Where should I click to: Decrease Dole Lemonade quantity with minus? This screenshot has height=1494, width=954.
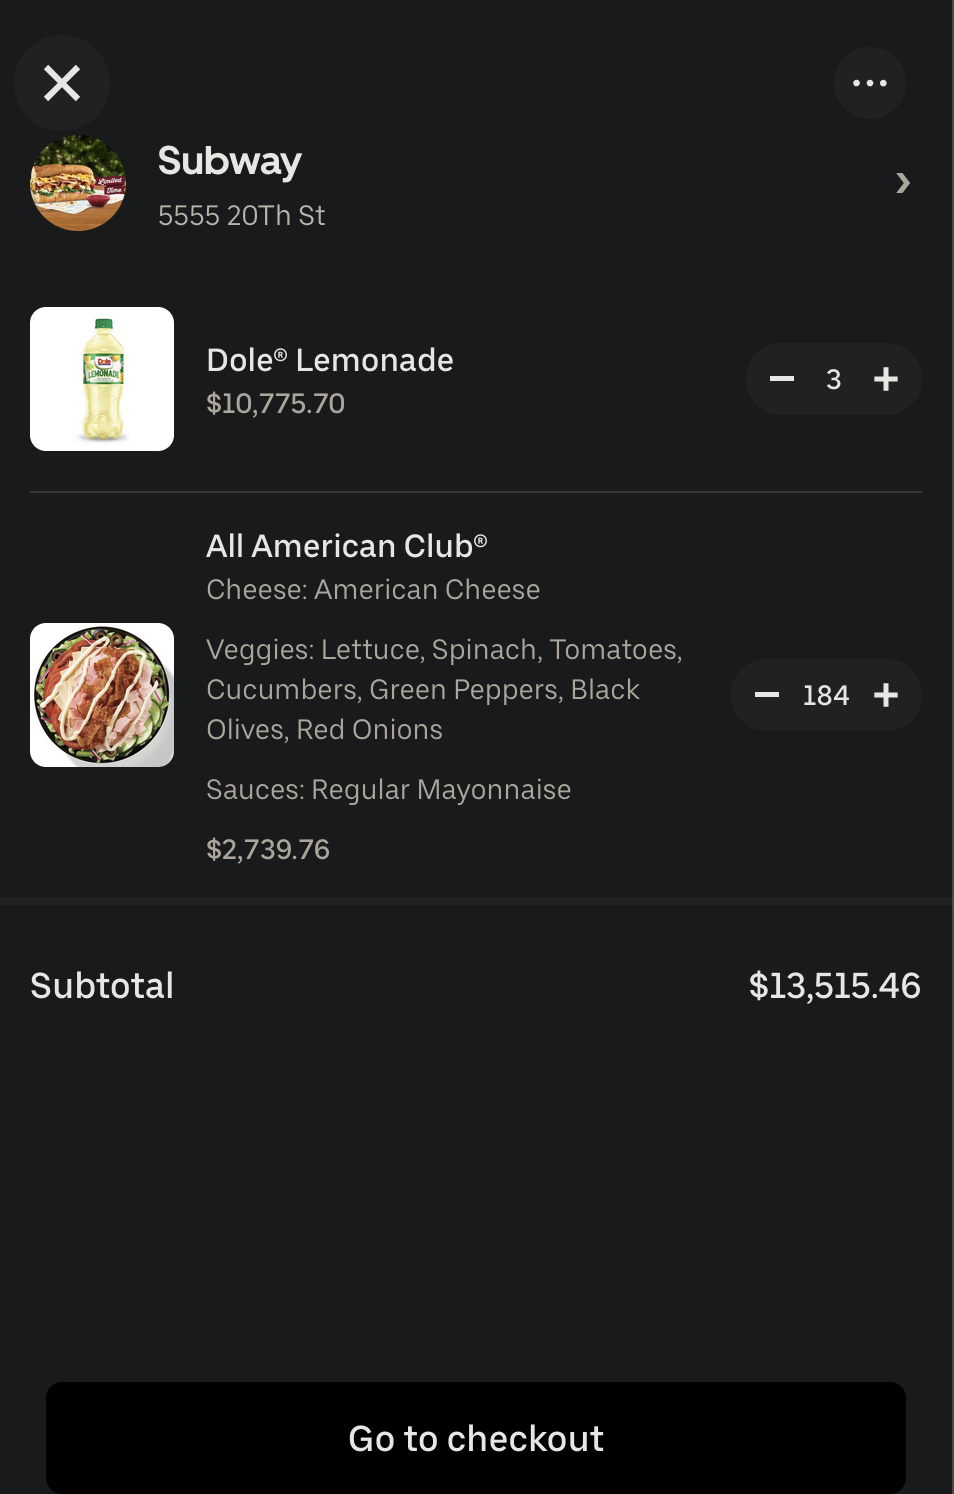[782, 379]
